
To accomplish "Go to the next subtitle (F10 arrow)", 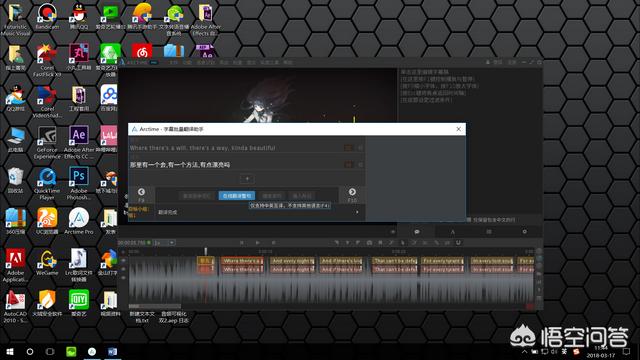I will click(x=352, y=192).
